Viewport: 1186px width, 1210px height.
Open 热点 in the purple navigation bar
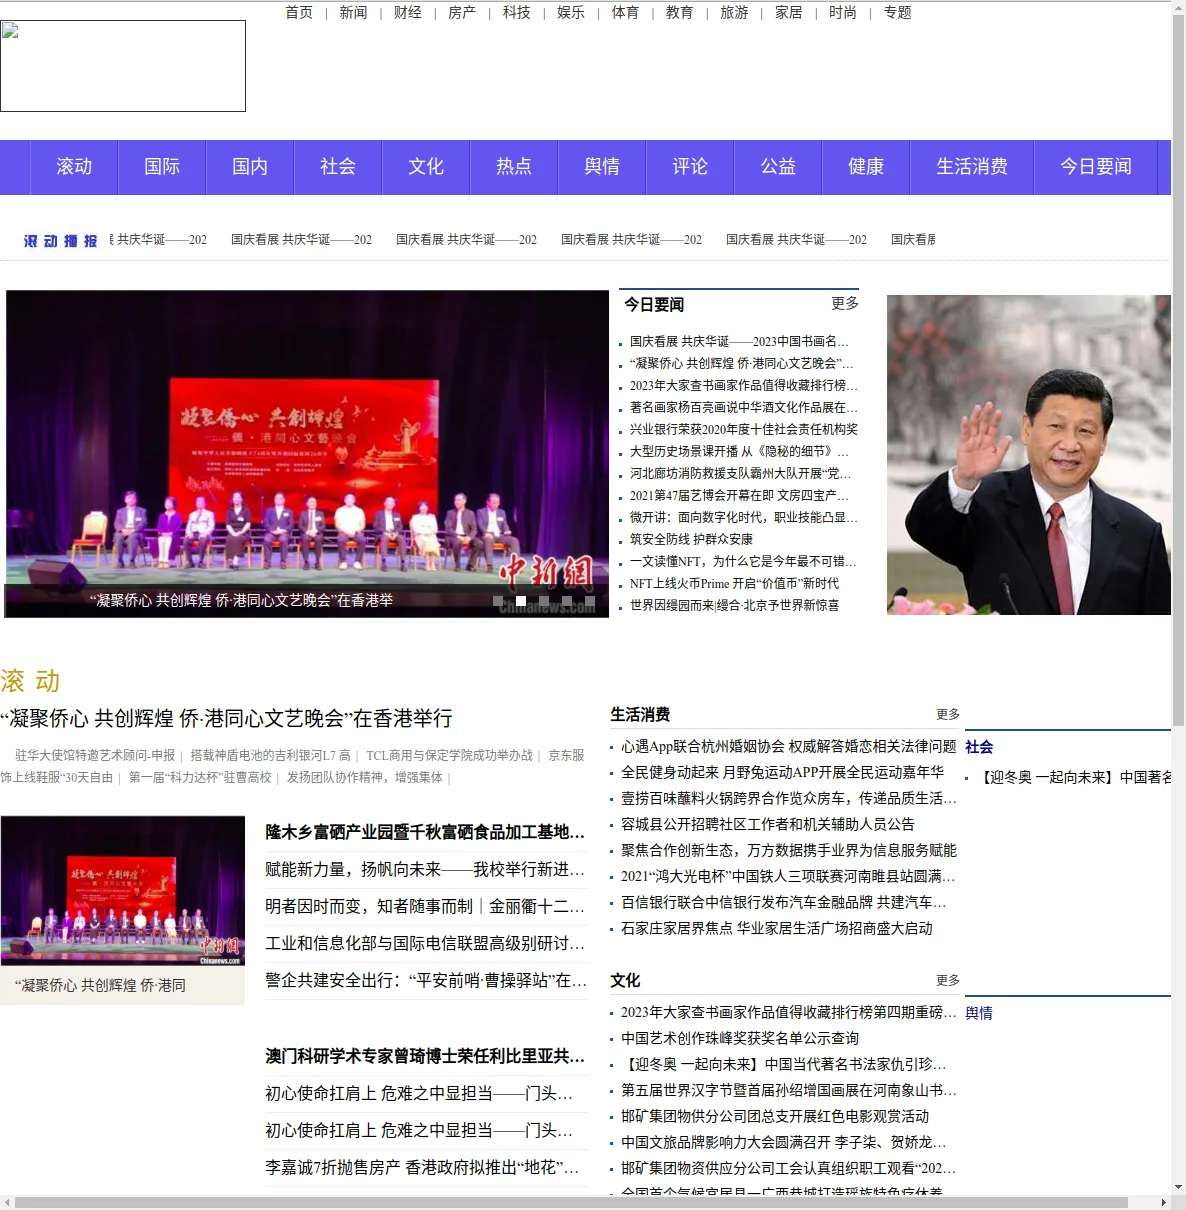(514, 167)
